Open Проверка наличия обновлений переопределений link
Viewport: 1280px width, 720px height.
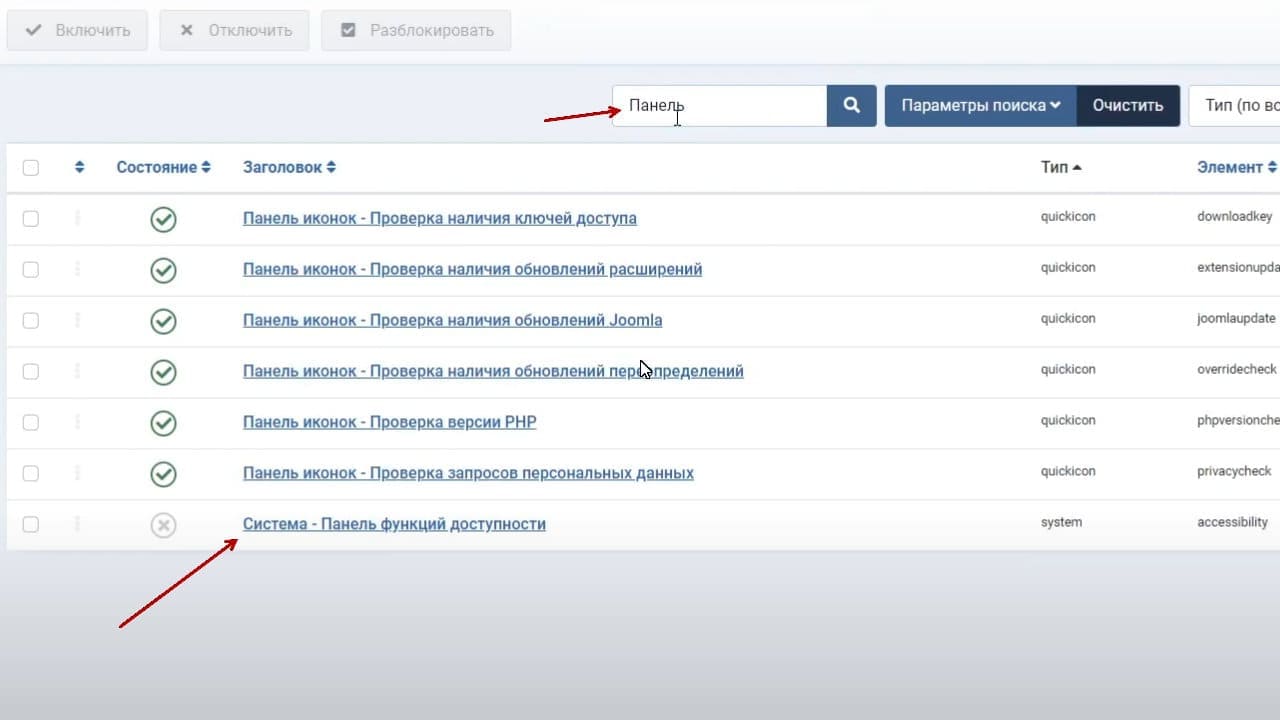pyautogui.click(x=493, y=371)
